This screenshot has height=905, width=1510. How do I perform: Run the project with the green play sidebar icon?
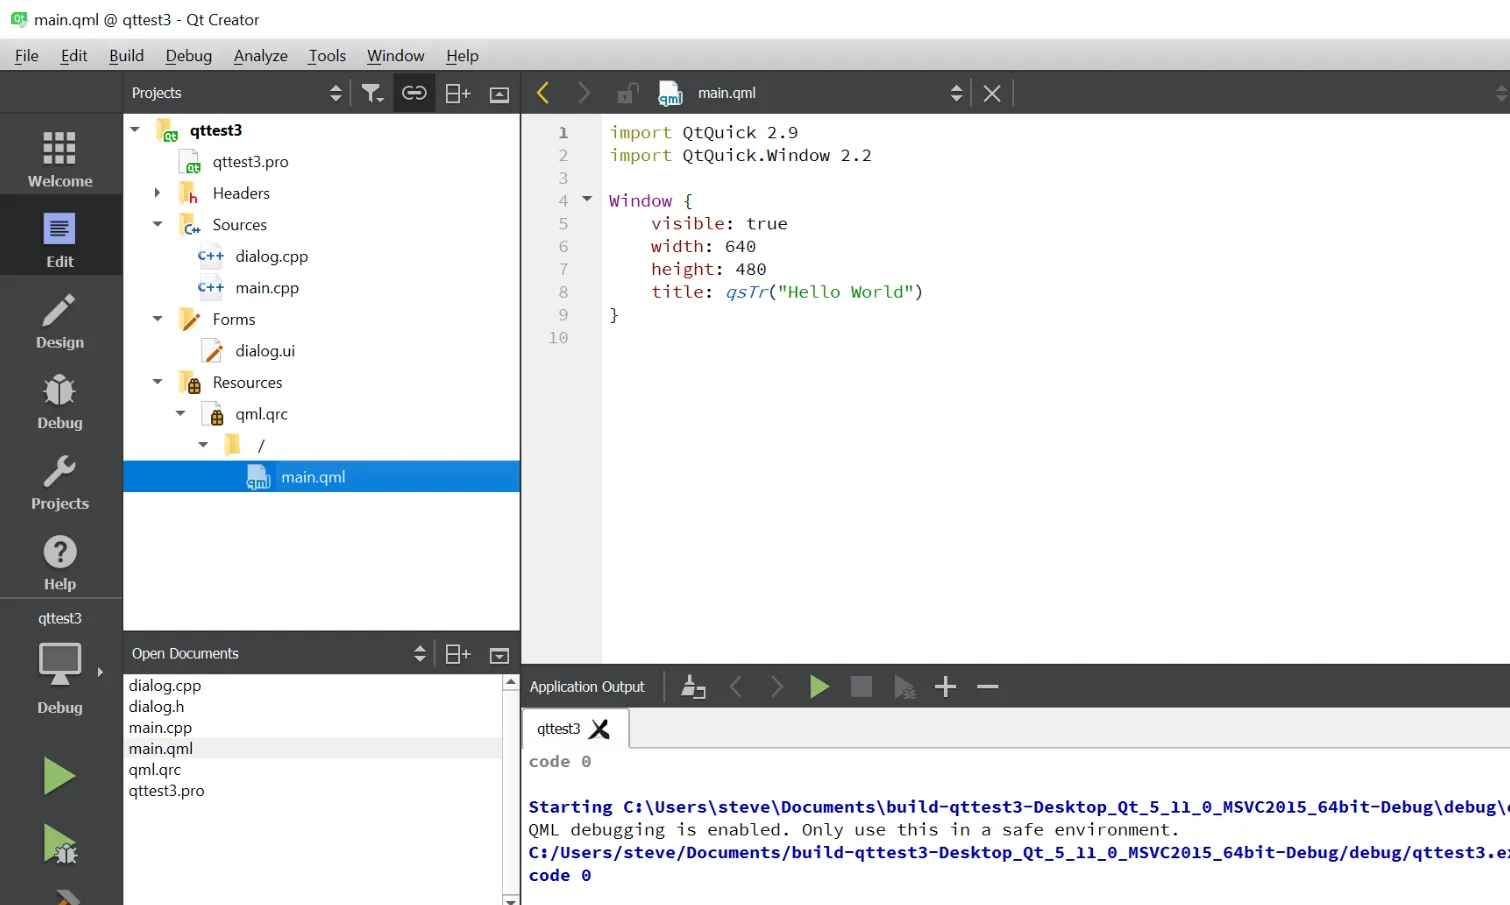pos(59,776)
